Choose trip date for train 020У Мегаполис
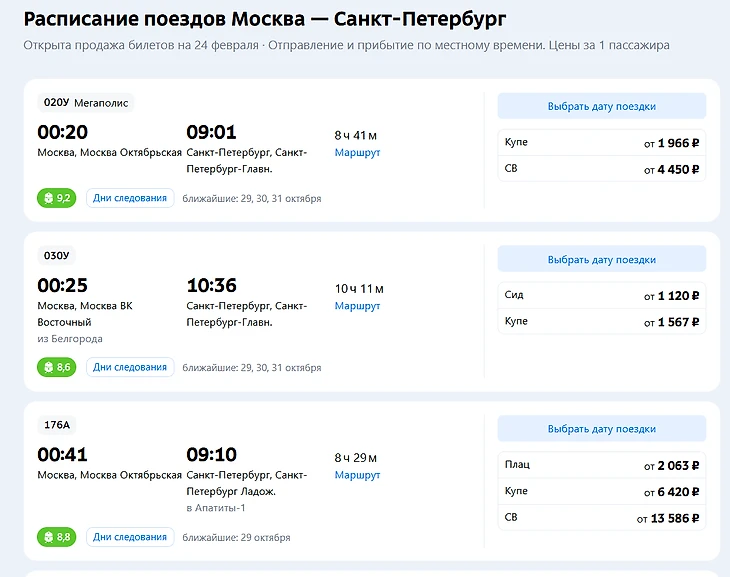This screenshot has height=577, width=730. coord(602,106)
